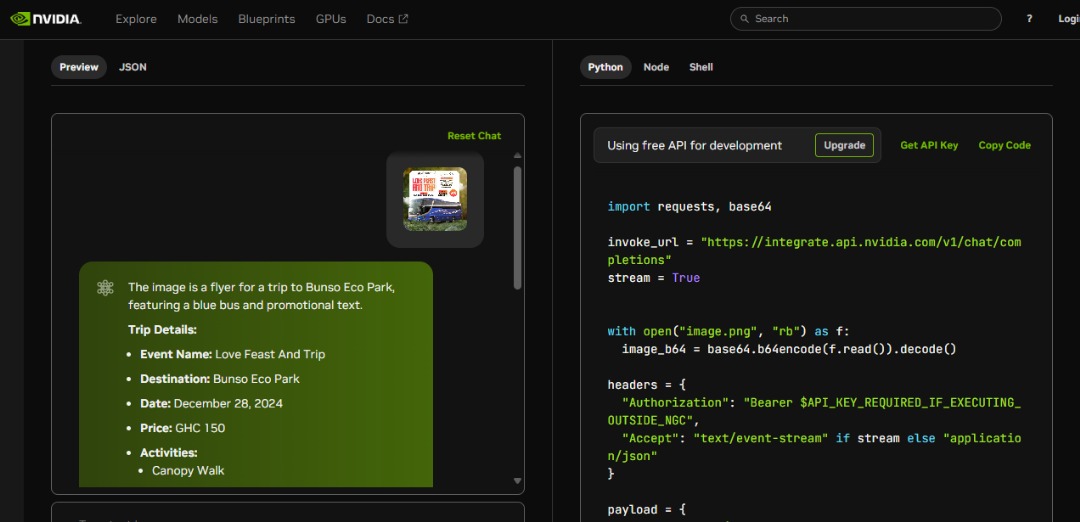Click the 'Trip Details:' heading
This screenshot has height=522, width=1080.
pyautogui.click(x=163, y=330)
